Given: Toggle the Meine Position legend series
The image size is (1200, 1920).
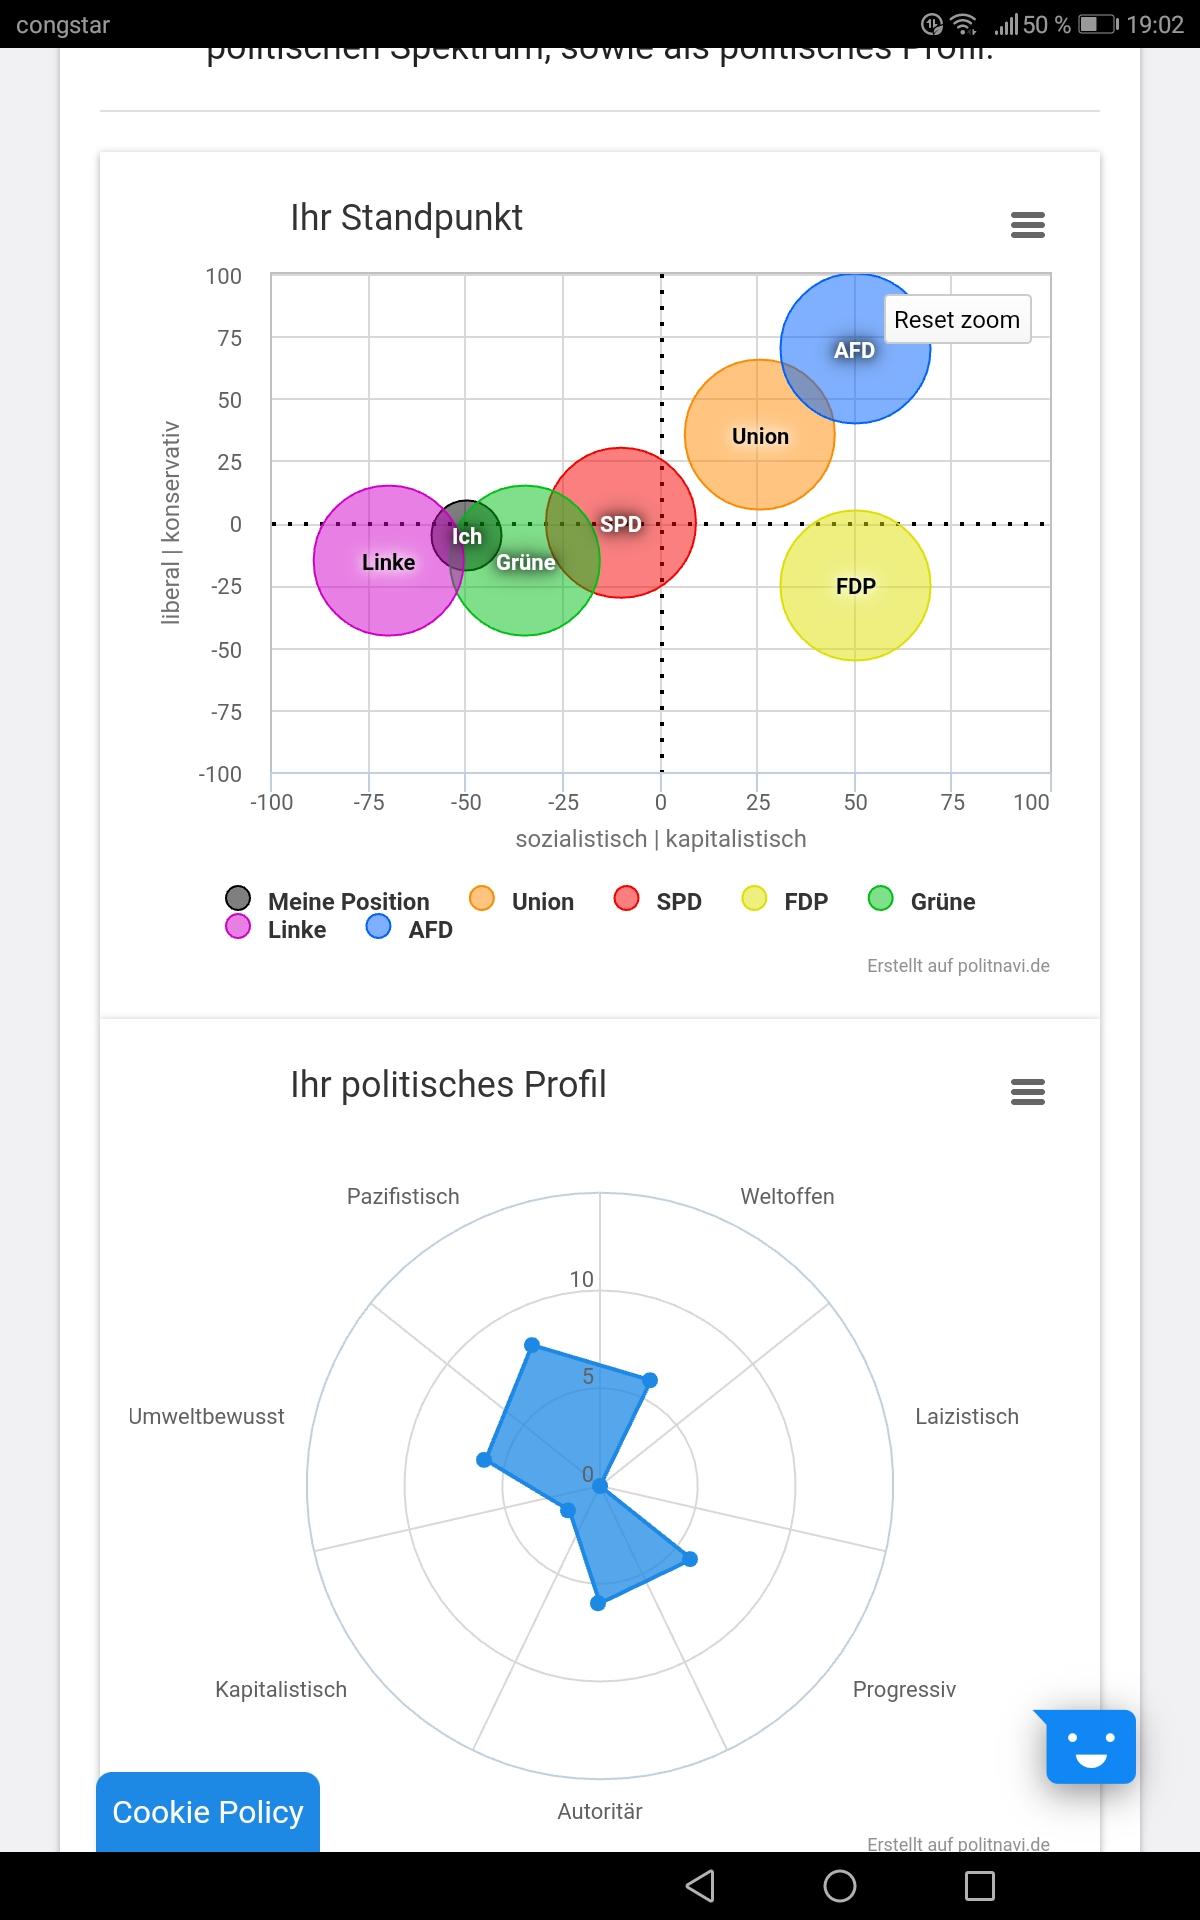Looking at the screenshot, I should tap(327, 900).
